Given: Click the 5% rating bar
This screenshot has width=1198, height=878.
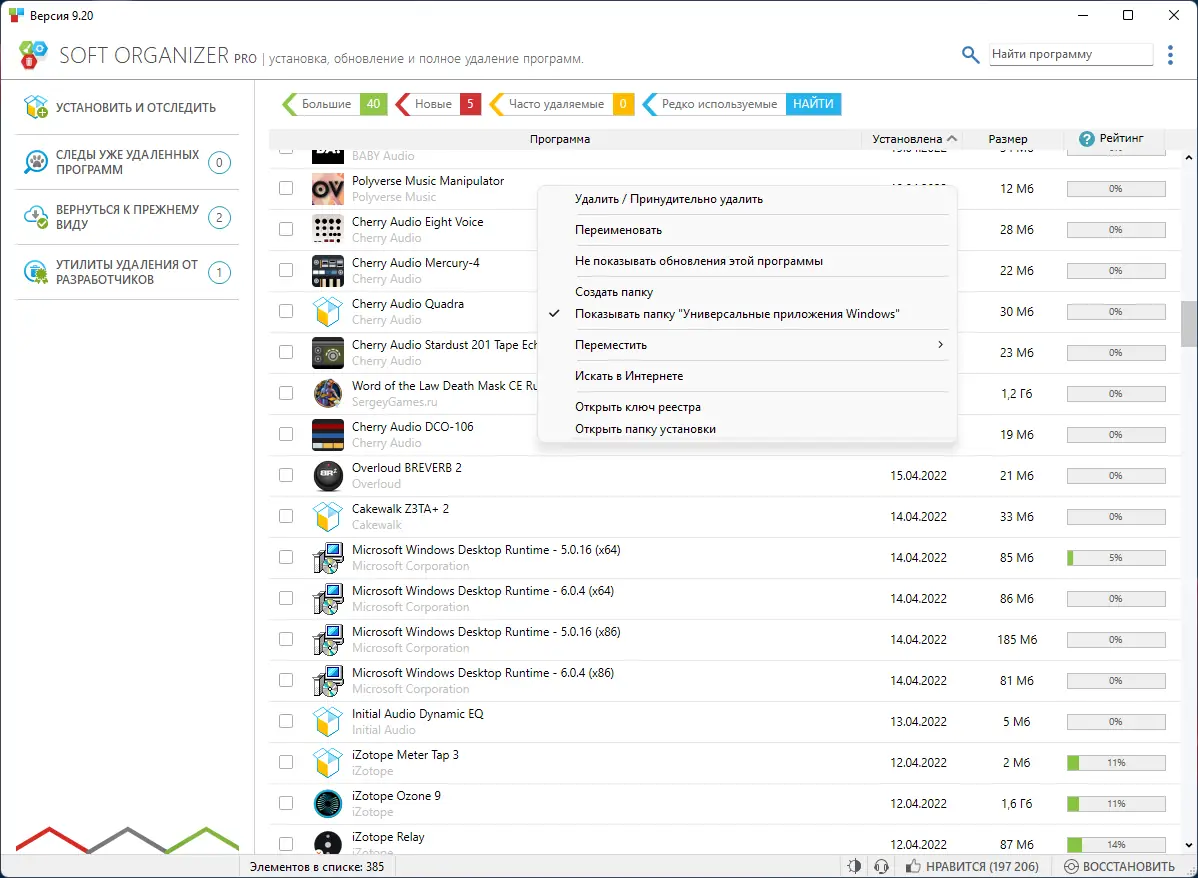Looking at the screenshot, I should (1116, 558).
